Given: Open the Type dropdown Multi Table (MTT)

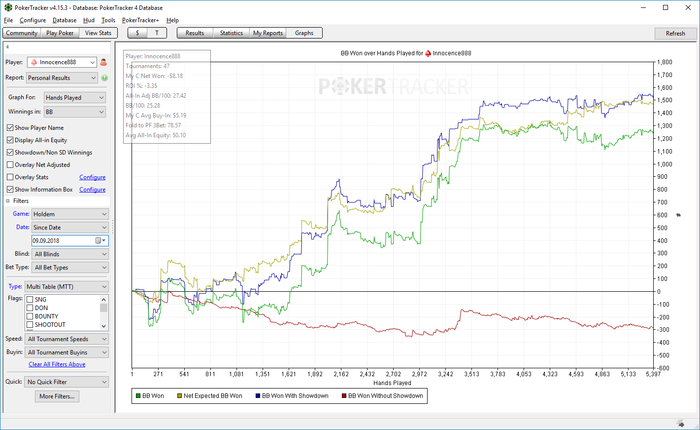Looking at the screenshot, I should [x=67, y=287].
